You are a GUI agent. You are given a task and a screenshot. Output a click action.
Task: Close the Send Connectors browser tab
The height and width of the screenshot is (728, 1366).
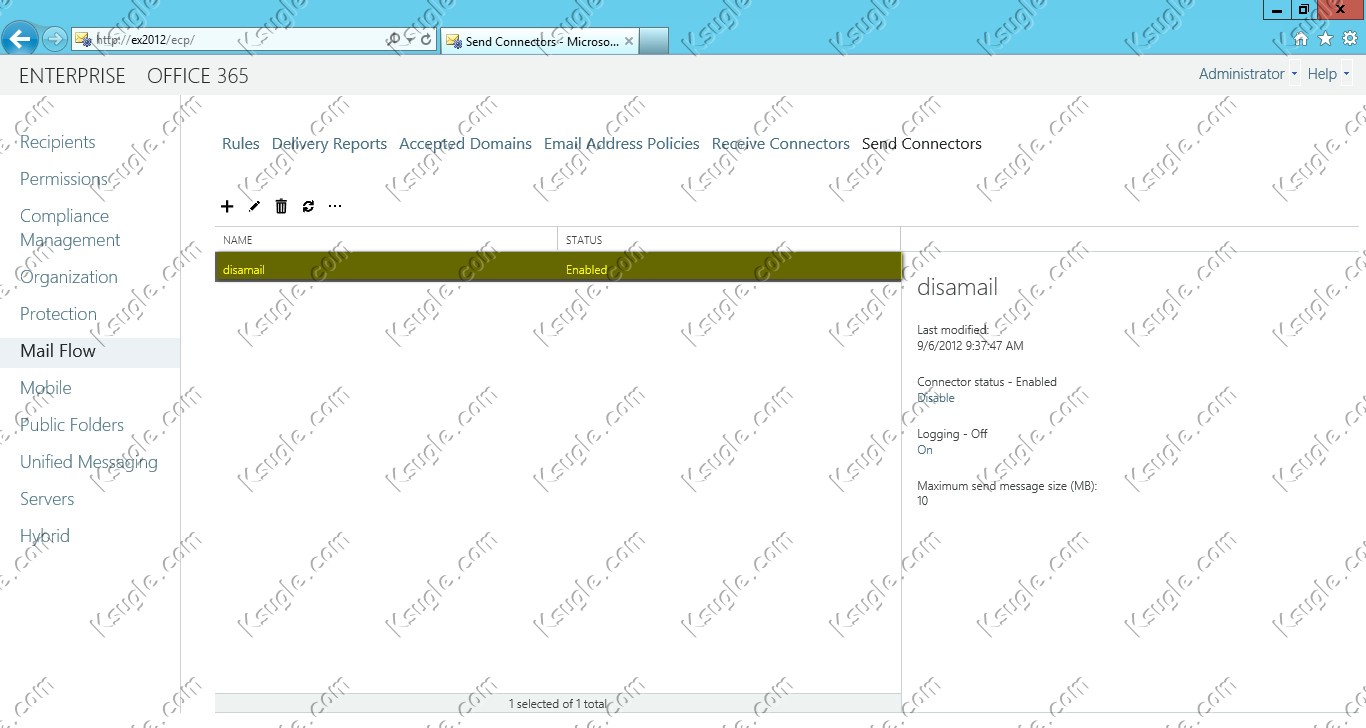[x=629, y=41]
